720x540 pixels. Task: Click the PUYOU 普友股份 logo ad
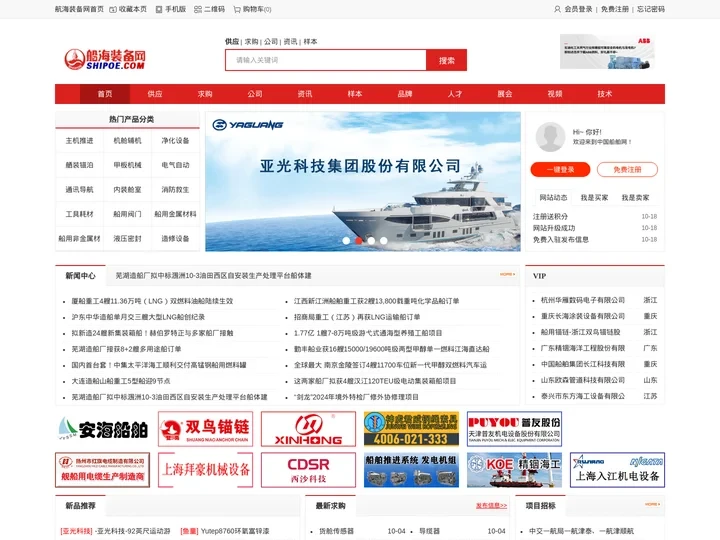point(514,429)
